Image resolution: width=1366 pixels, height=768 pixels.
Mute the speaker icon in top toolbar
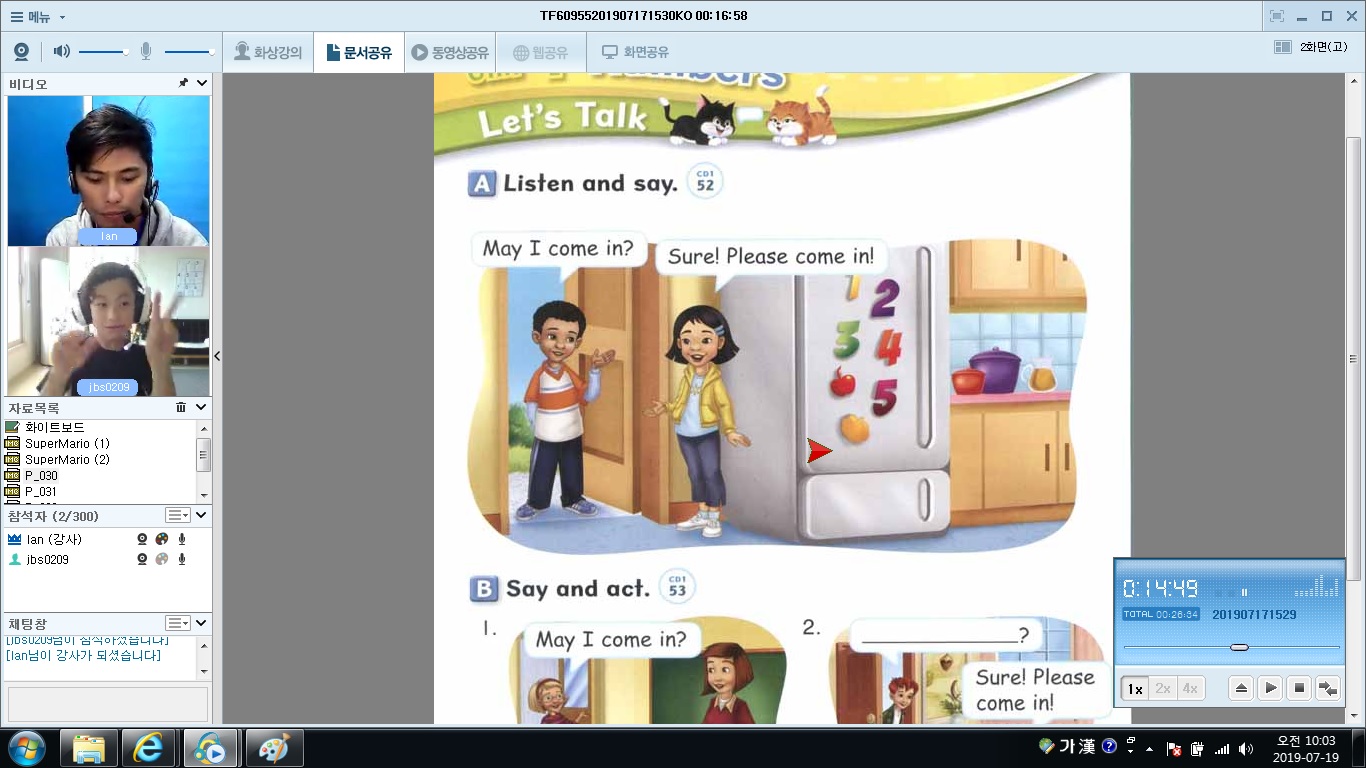(x=62, y=52)
